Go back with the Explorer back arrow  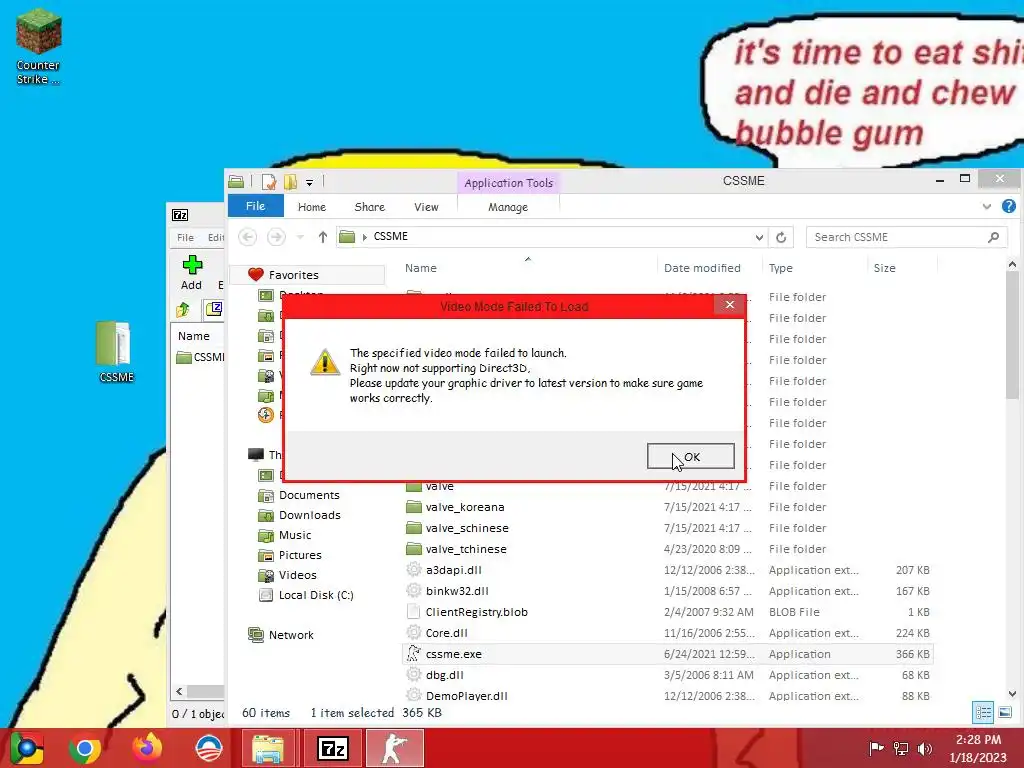coord(247,237)
